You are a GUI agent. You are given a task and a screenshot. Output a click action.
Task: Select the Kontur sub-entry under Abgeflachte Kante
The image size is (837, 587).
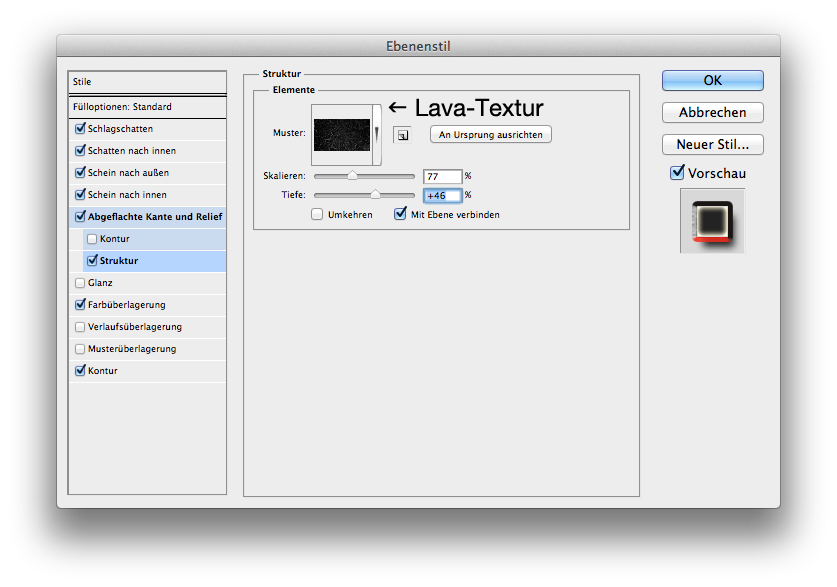click(x=116, y=238)
